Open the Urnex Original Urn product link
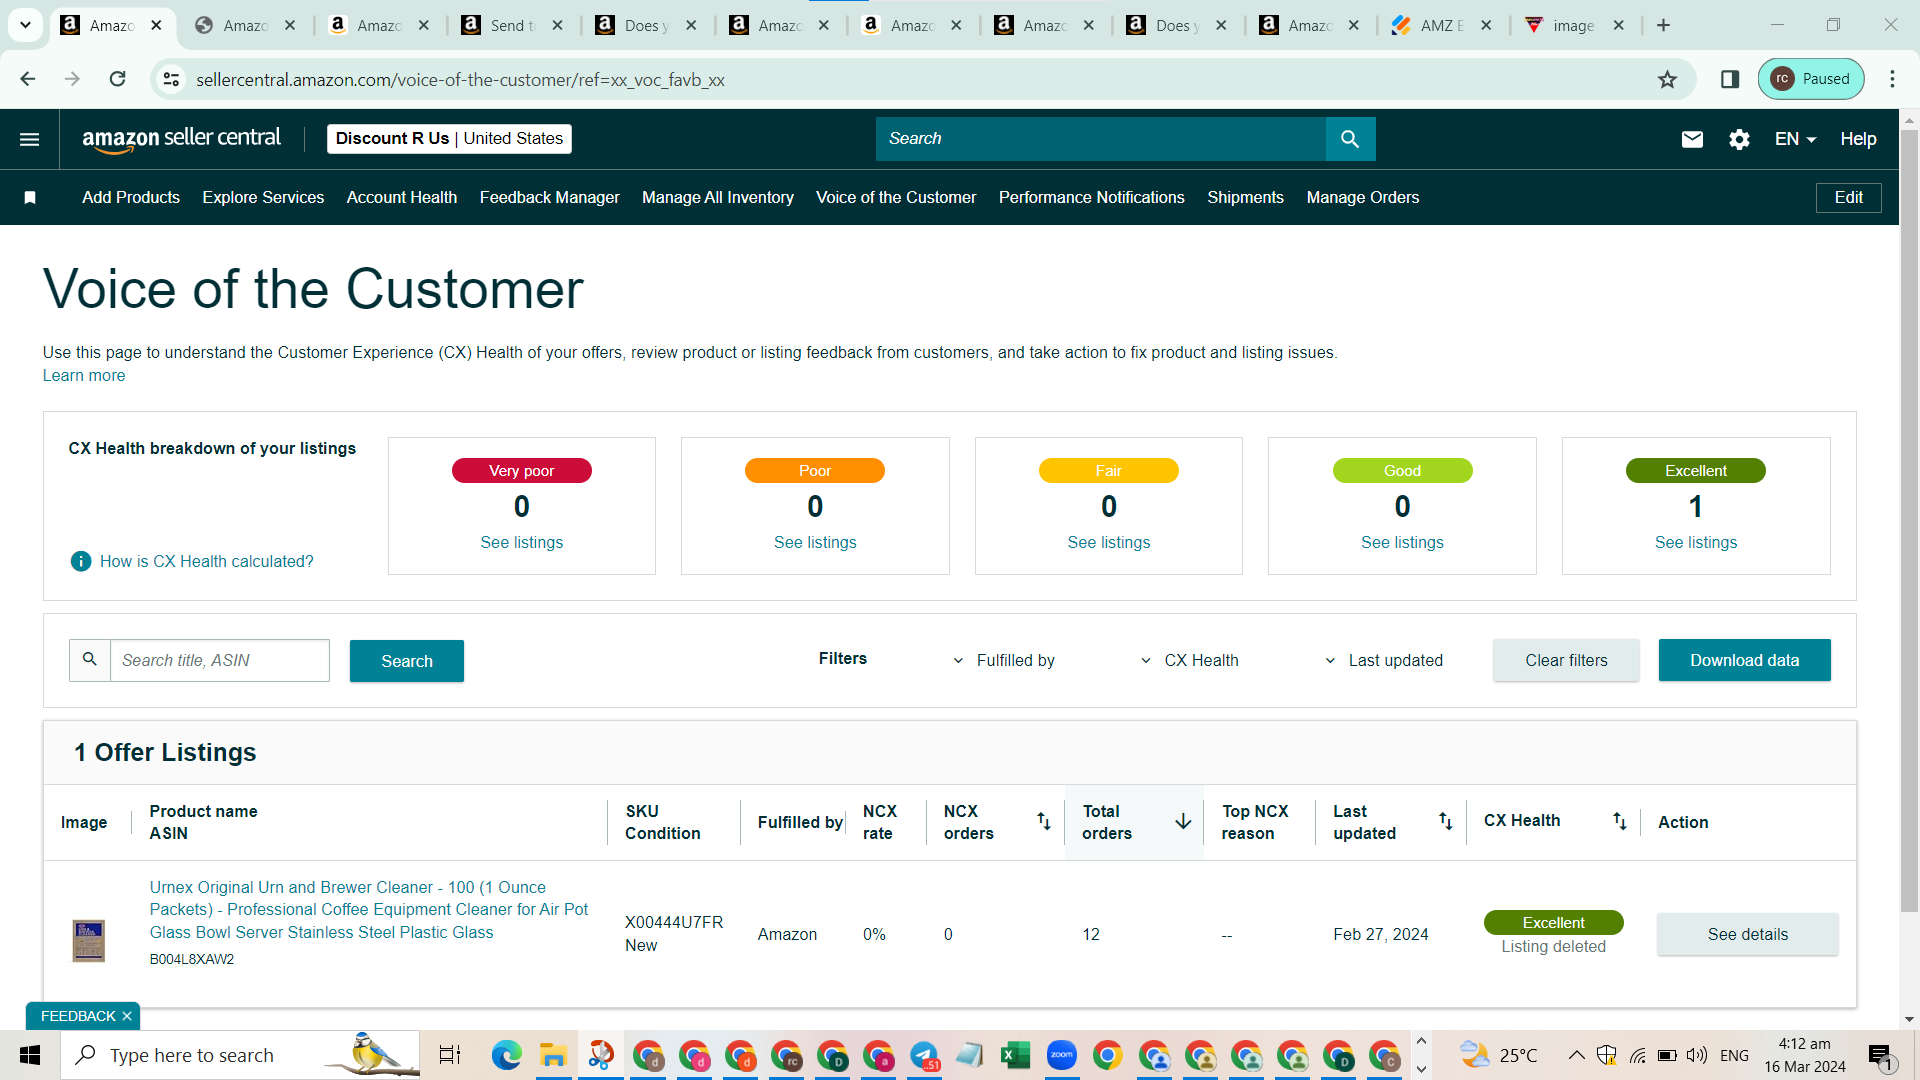This screenshot has height=1080, width=1920. [x=369, y=910]
